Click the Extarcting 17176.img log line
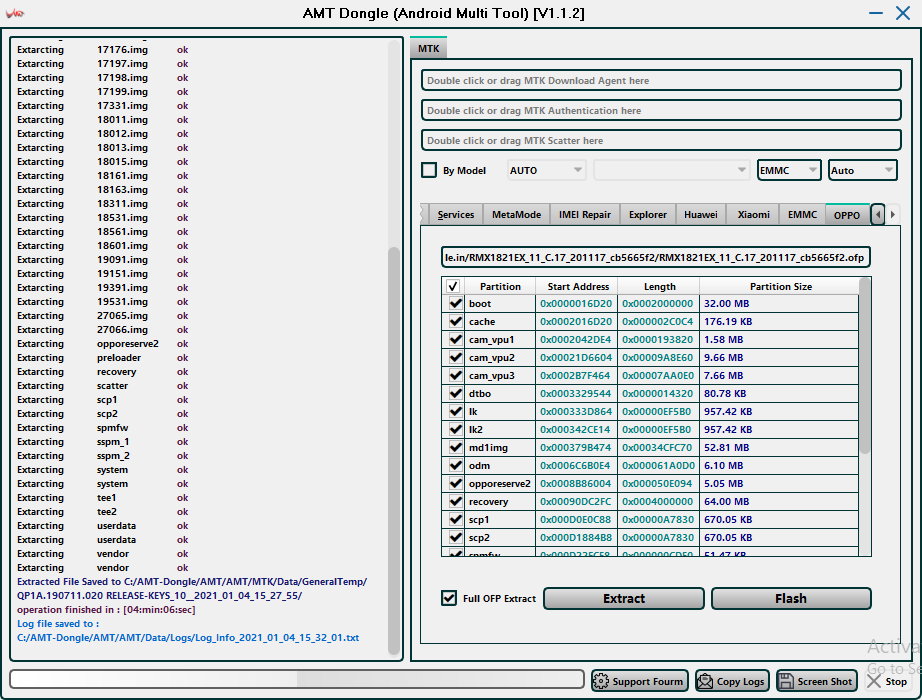This screenshot has height=700, width=922. click(x=102, y=50)
